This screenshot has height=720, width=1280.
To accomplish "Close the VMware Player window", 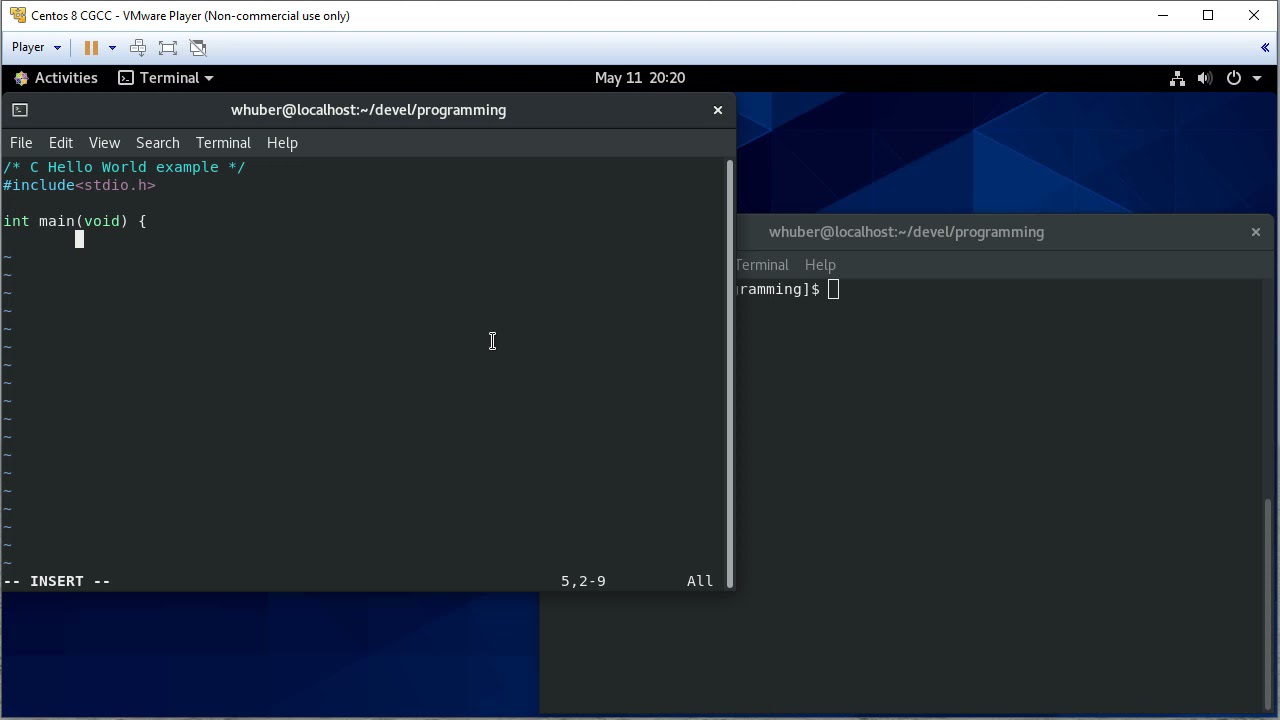I will tap(1254, 15).
